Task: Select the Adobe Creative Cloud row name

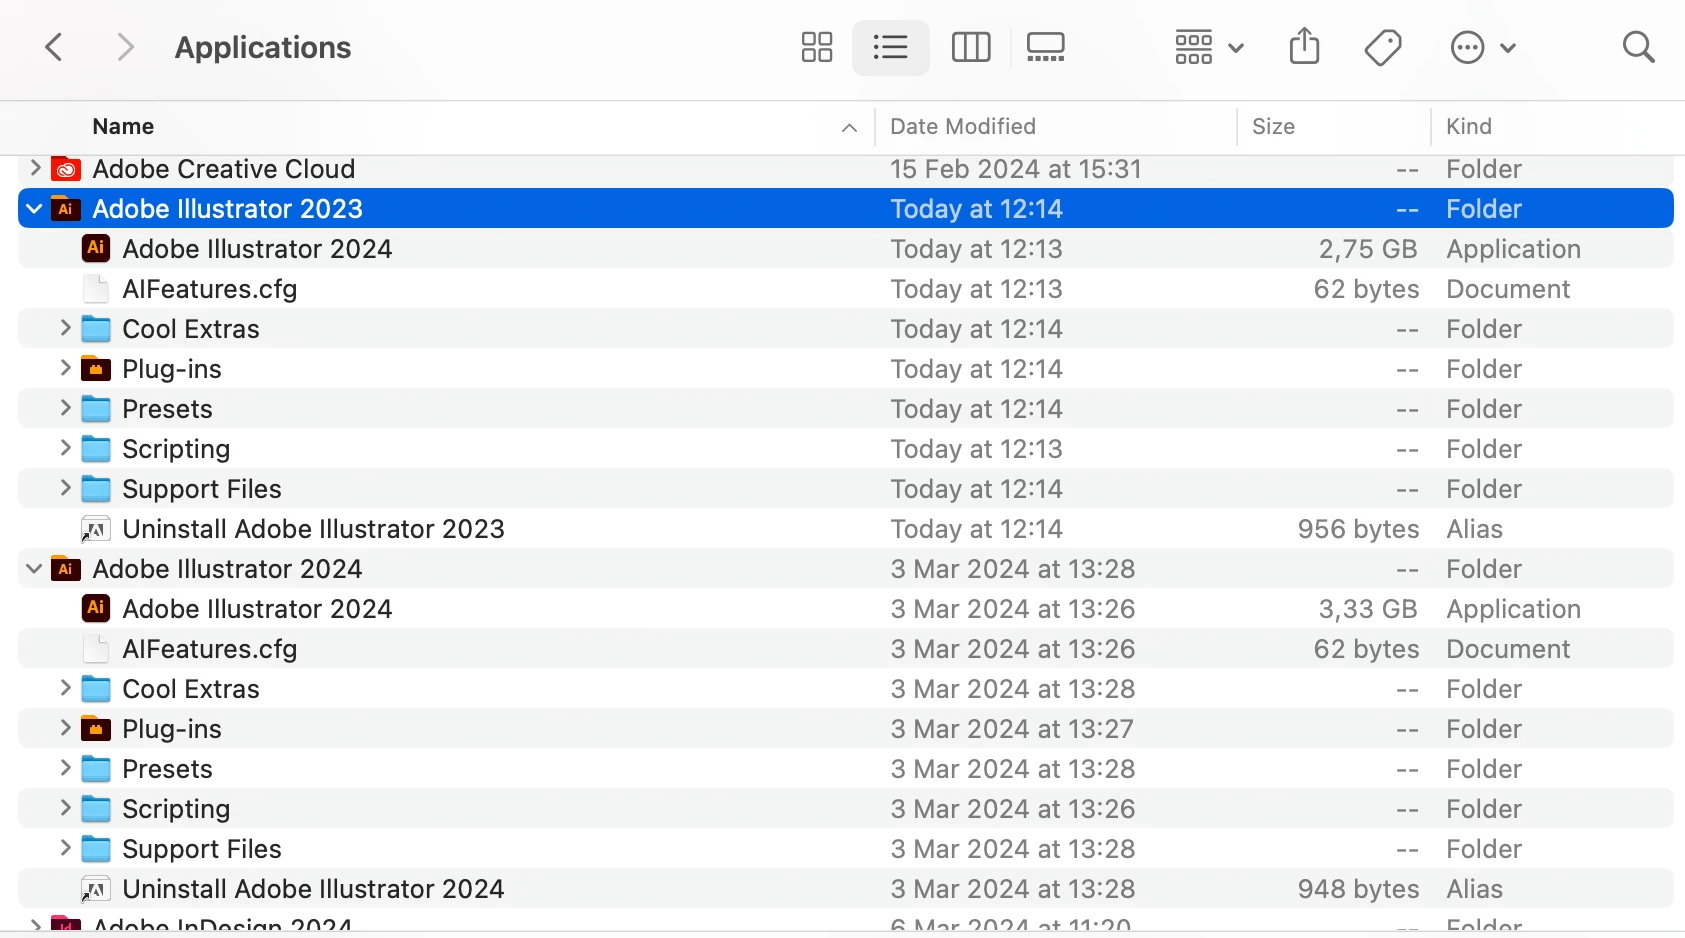Action: point(224,169)
